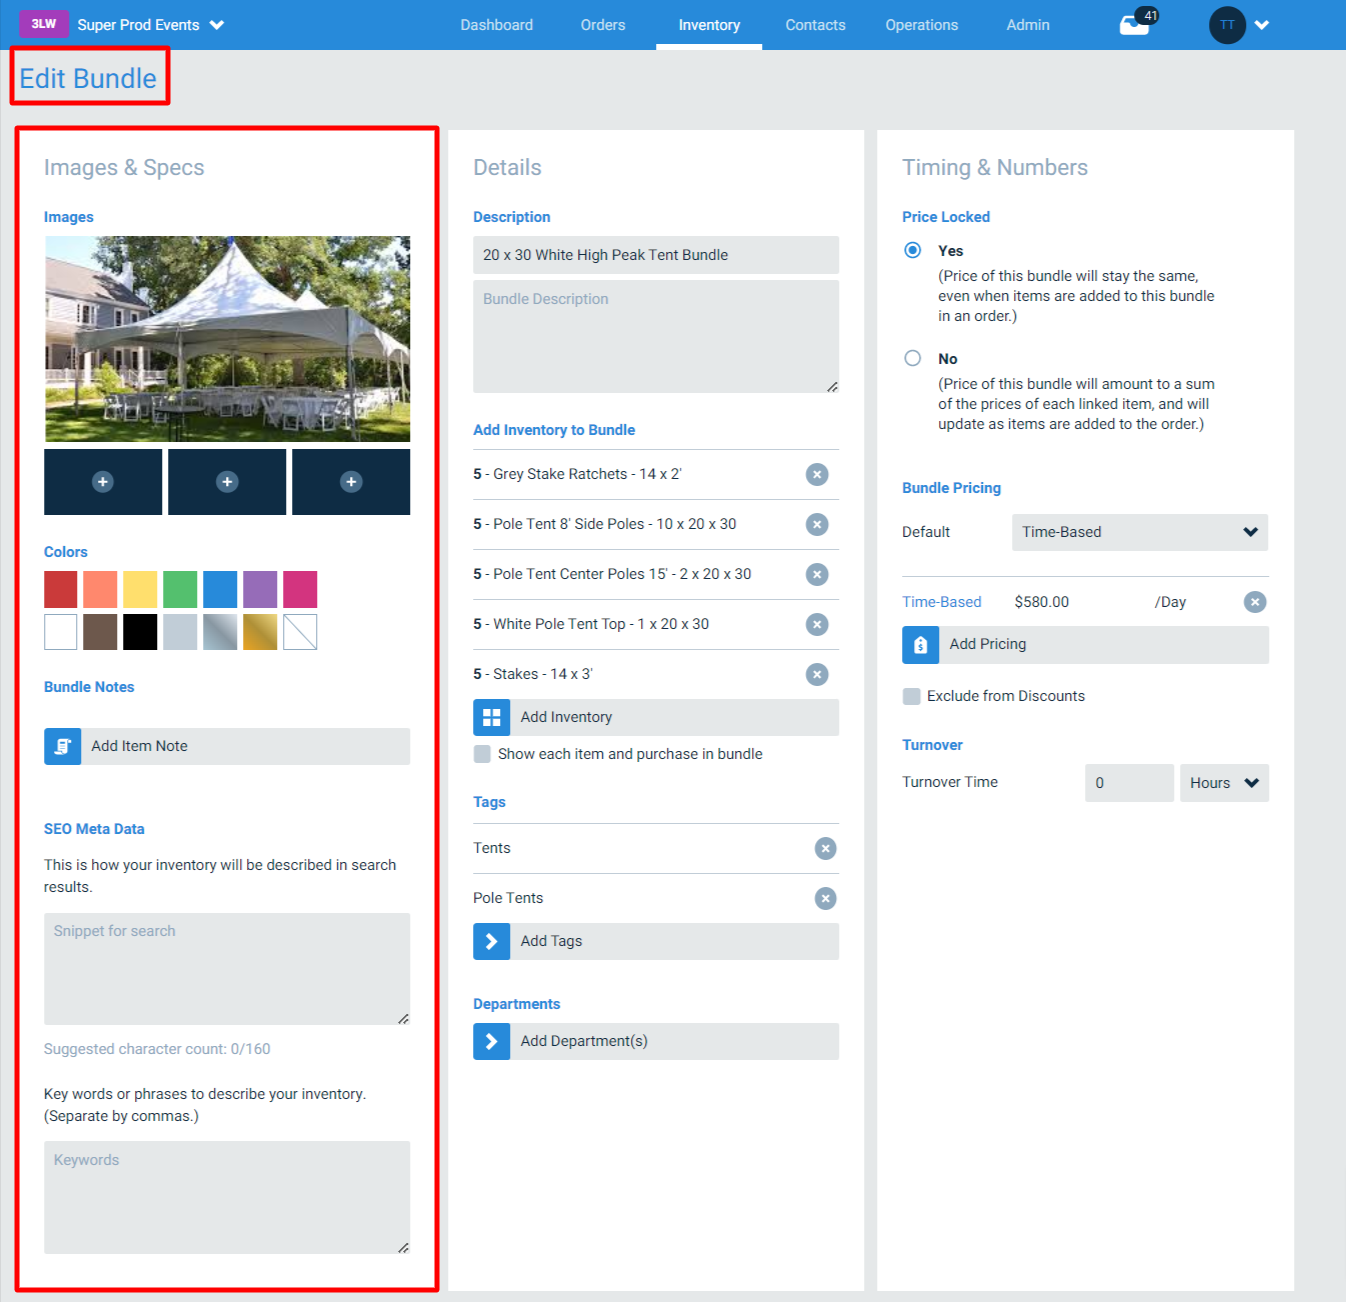This screenshot has height=1302, width=1346.
Task: Check Show each item and purchase in bundle
Action: click(482, 754)
